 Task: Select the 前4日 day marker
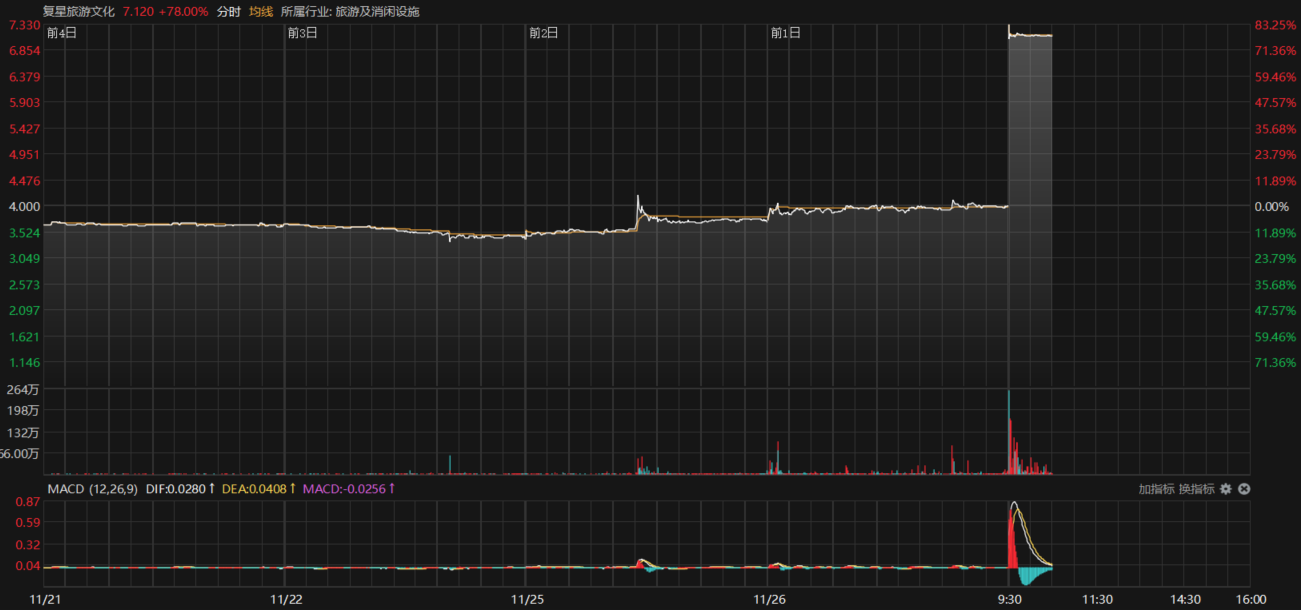tap(61, 33)
